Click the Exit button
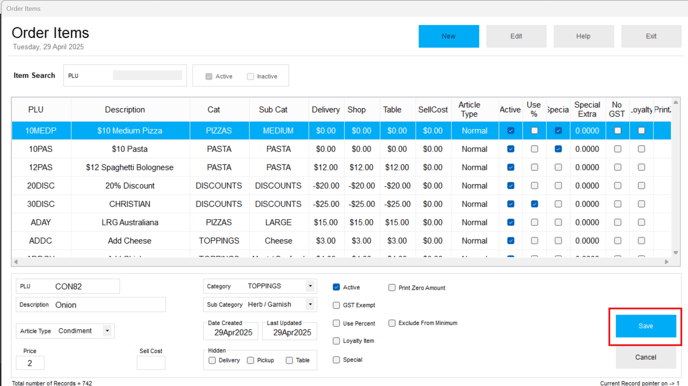Screen dimensions: 688x386 click(651, 36)
